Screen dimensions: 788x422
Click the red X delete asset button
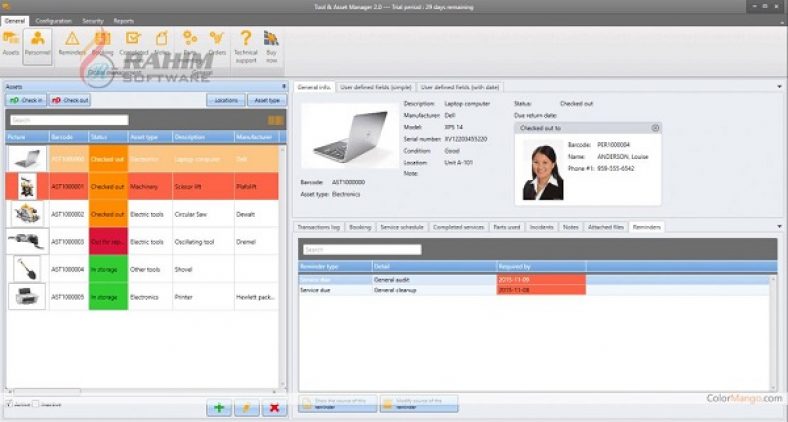click(x=274, y=408)
